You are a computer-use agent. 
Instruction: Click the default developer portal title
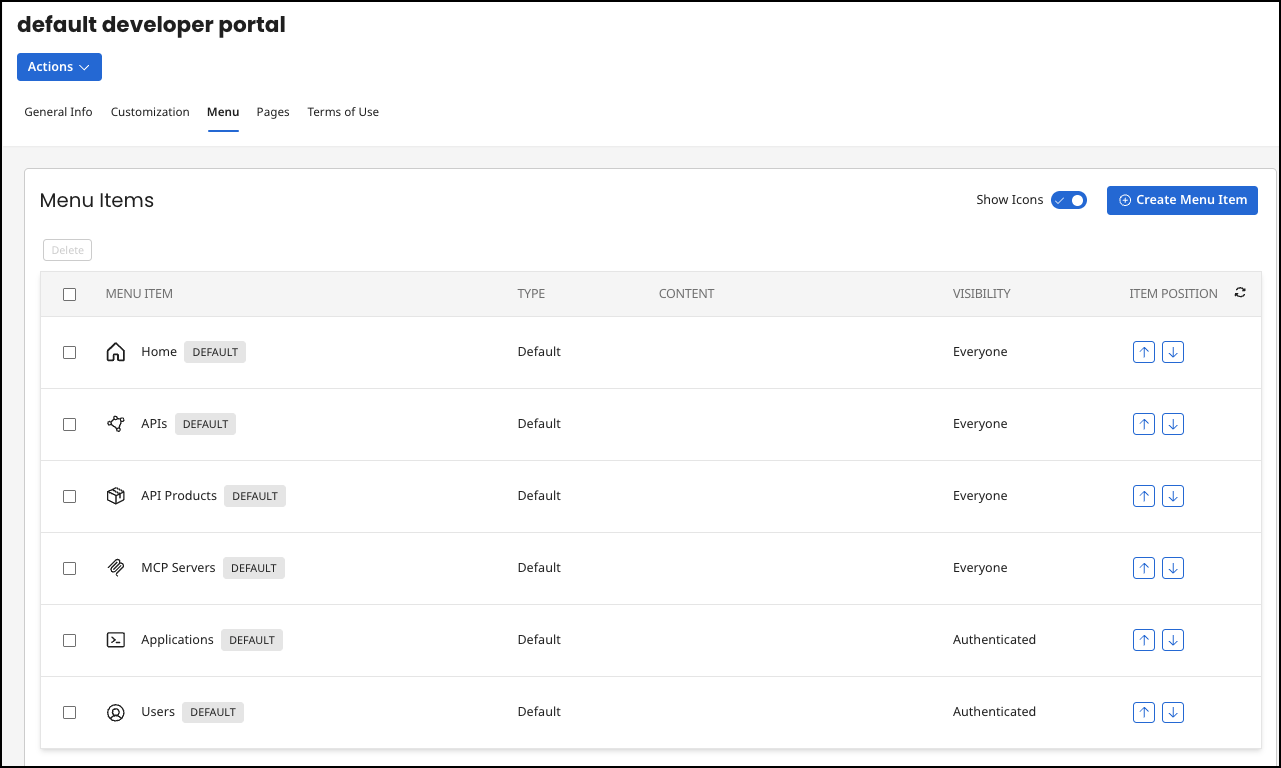click(151, 25)
